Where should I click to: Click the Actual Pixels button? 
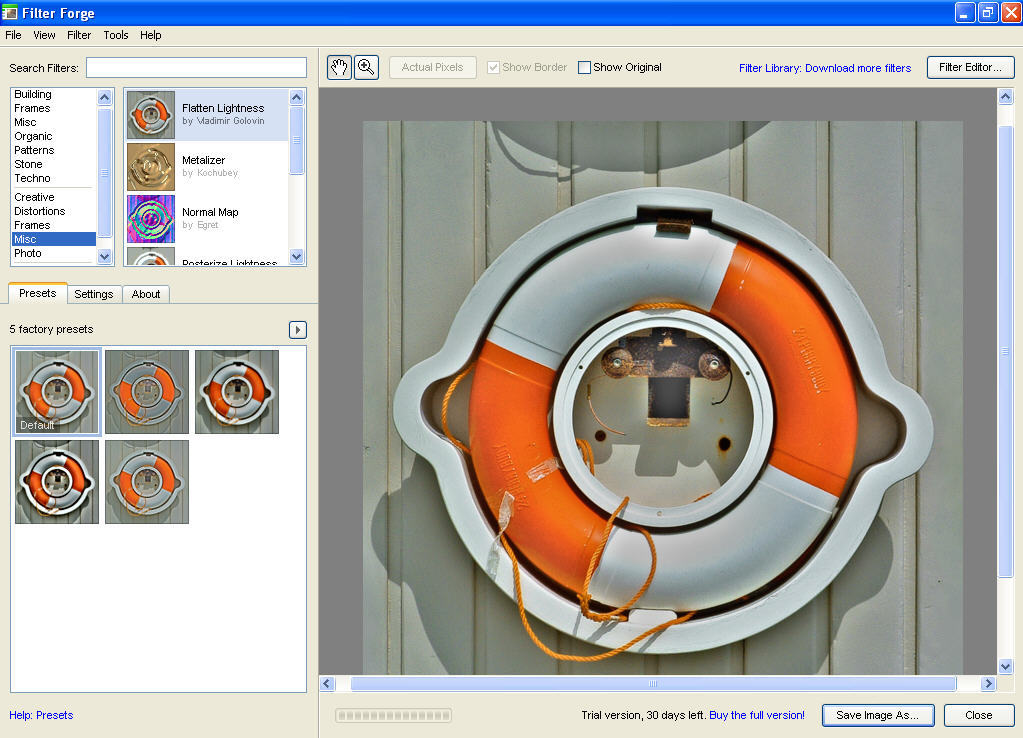(x=433, y=67)
